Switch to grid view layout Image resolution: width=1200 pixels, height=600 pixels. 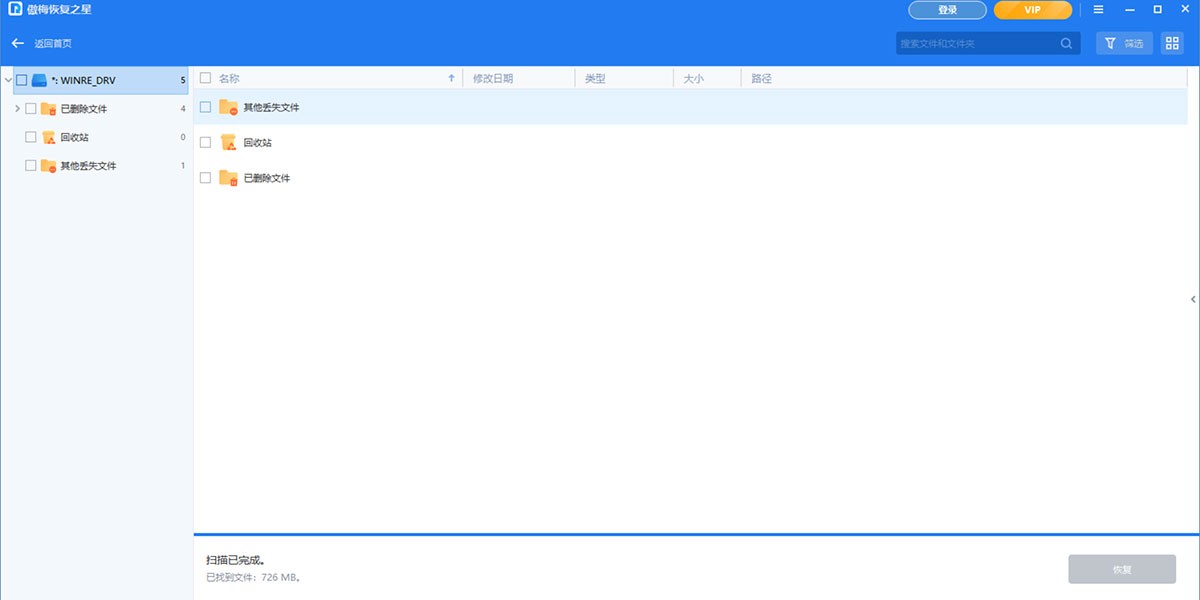coord(1172,44)
